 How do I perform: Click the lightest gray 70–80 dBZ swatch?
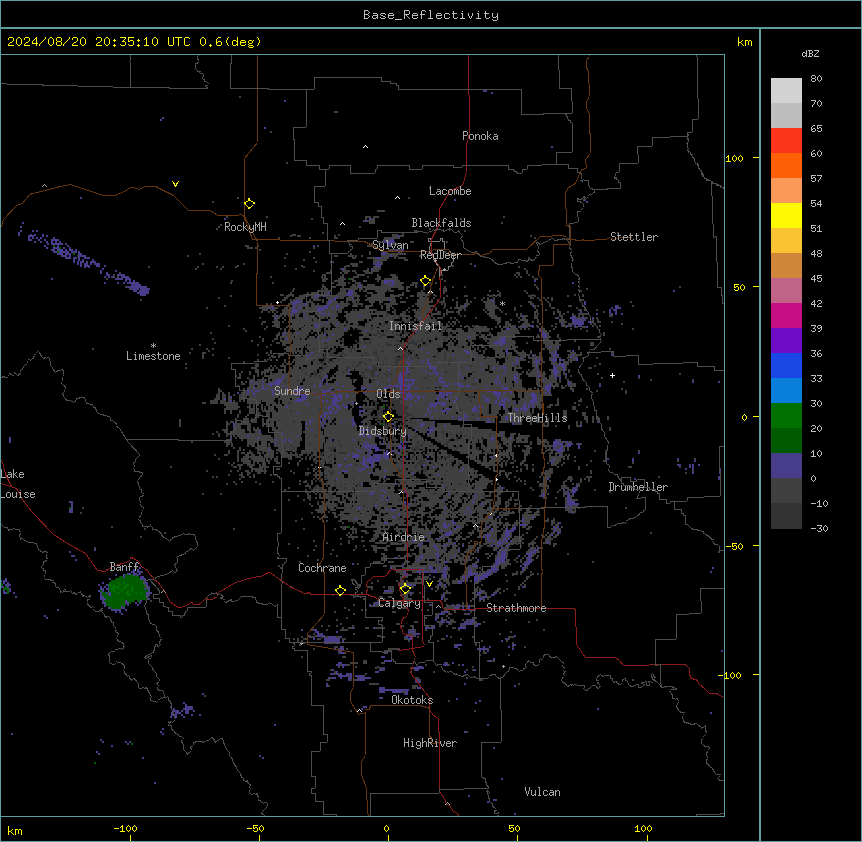click(x=786, y=91)
